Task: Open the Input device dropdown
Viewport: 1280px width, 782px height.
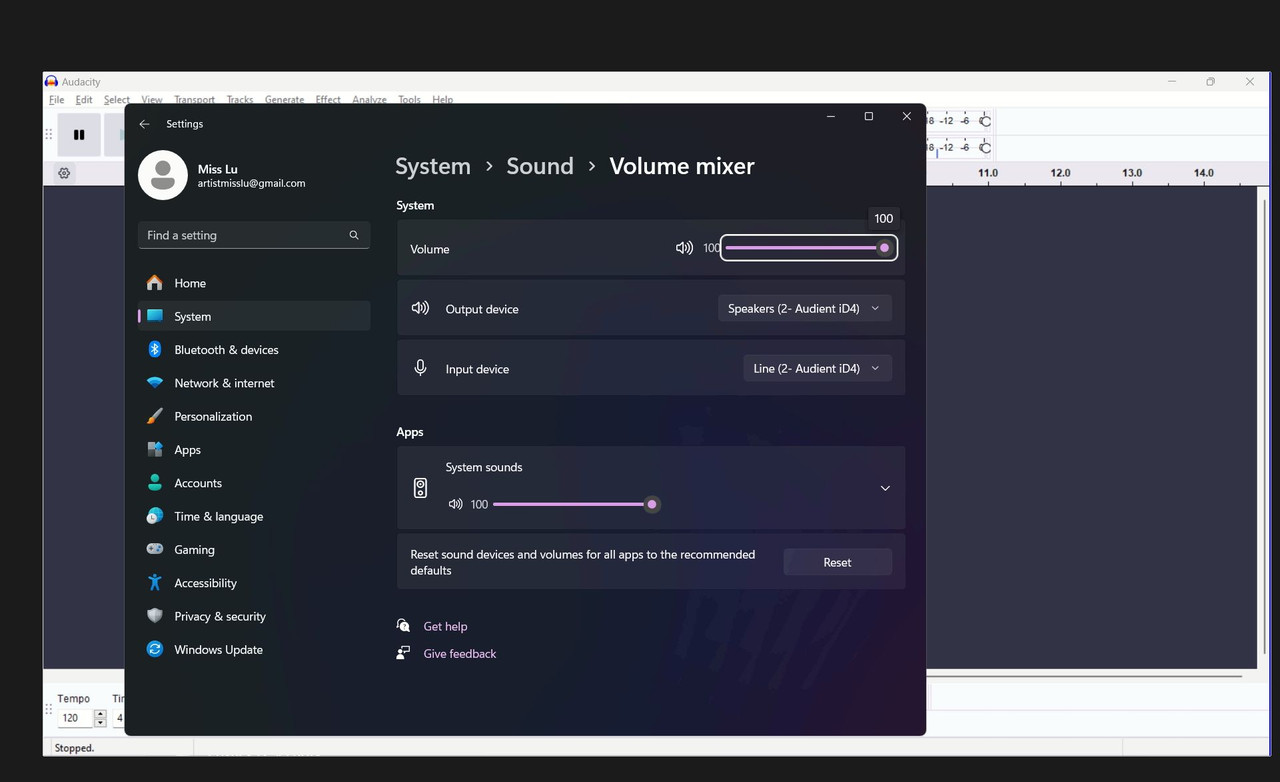Action: 818,368
